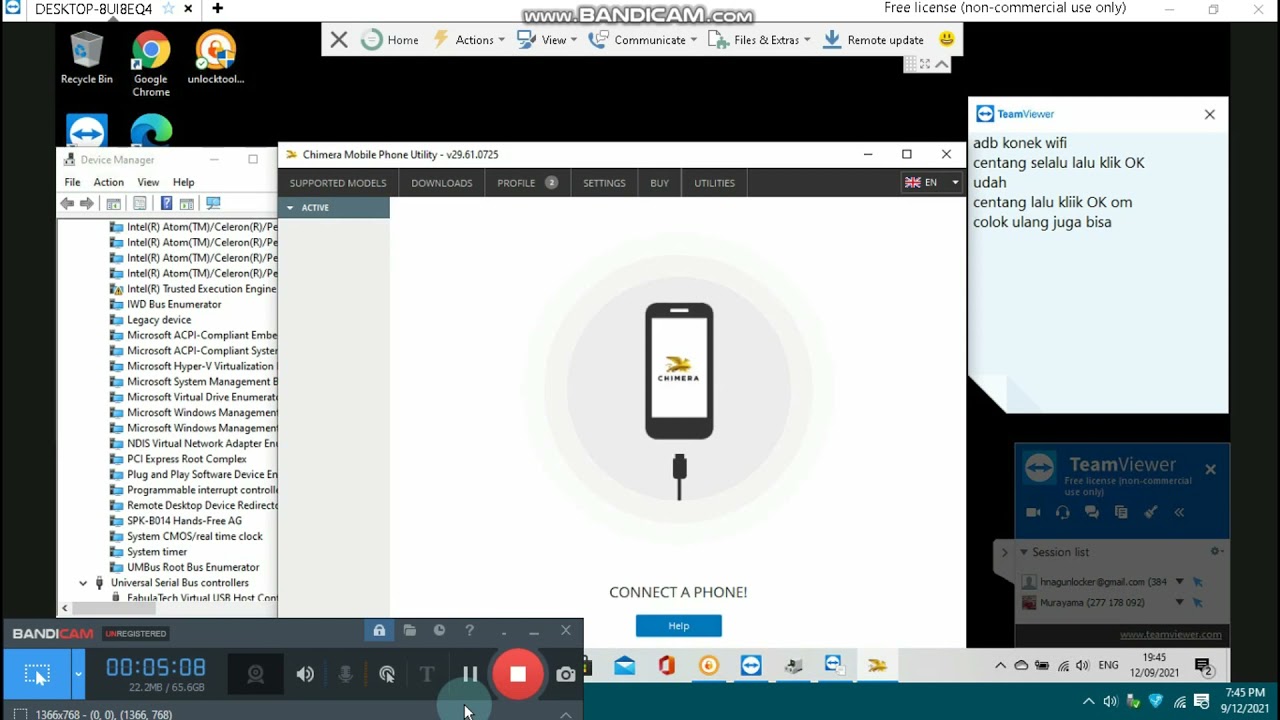The height and width of the screenshot is (720, 1280).
Task: Toggle Bandicam speaker sound recording
Action: pyautogui.click(x=305, y=674)
